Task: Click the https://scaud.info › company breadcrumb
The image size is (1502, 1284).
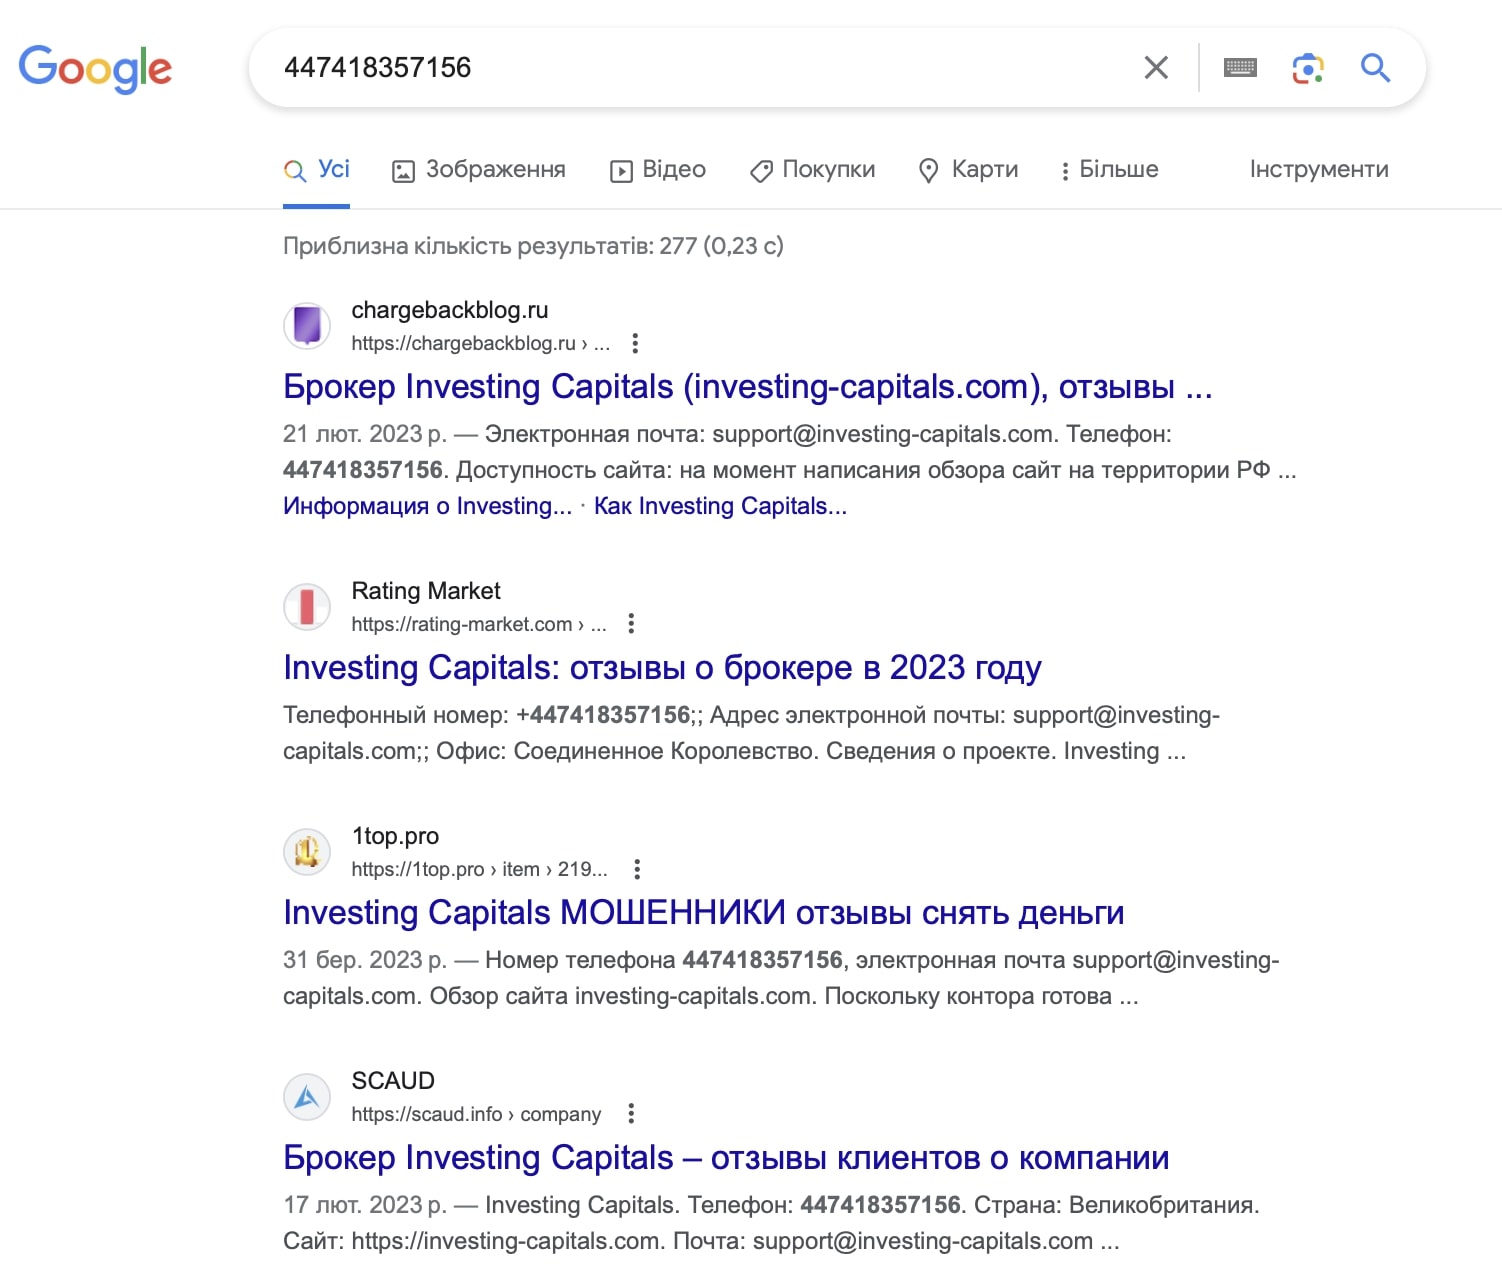Action: (476, 1114)
